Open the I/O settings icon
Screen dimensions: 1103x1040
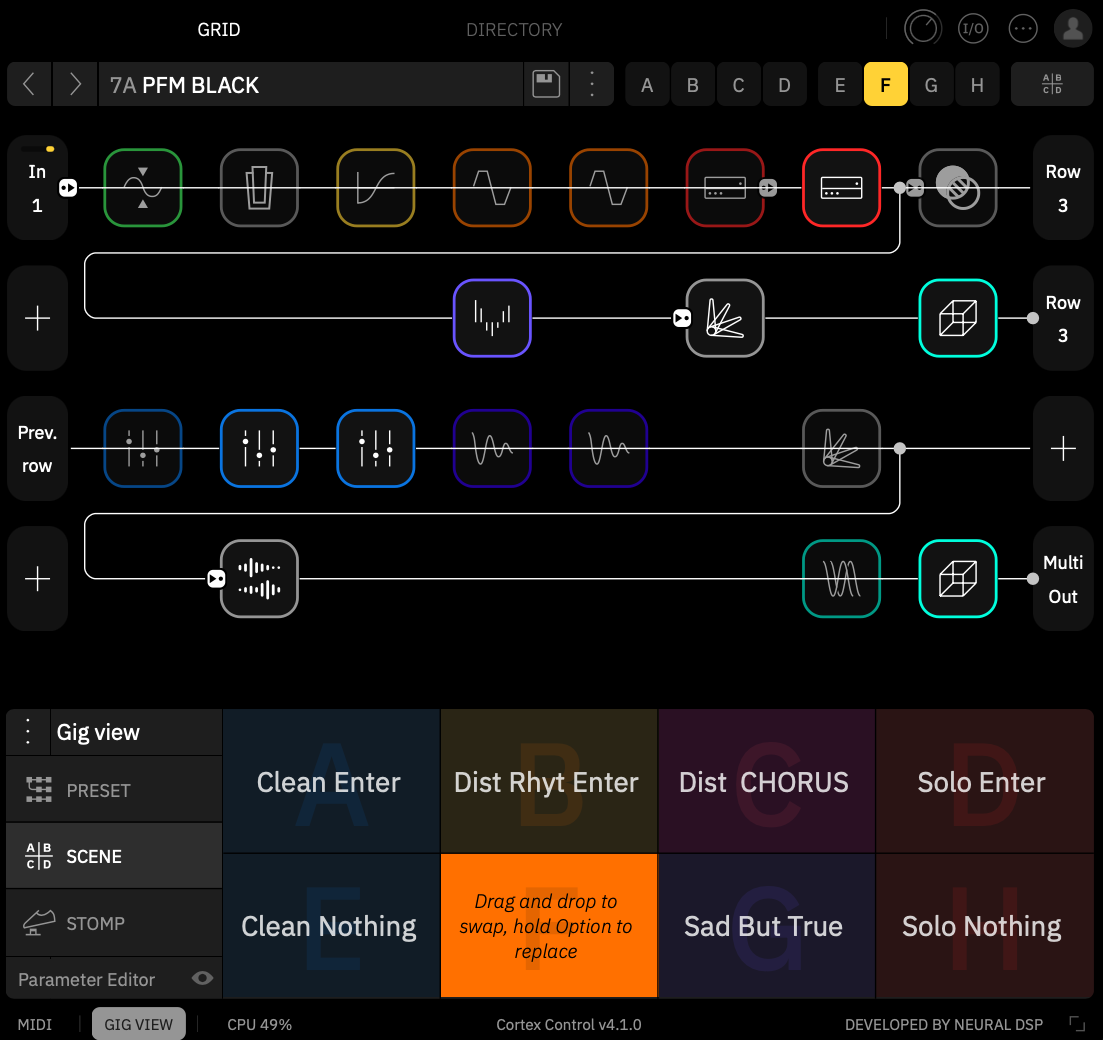[x=974, y=29]
